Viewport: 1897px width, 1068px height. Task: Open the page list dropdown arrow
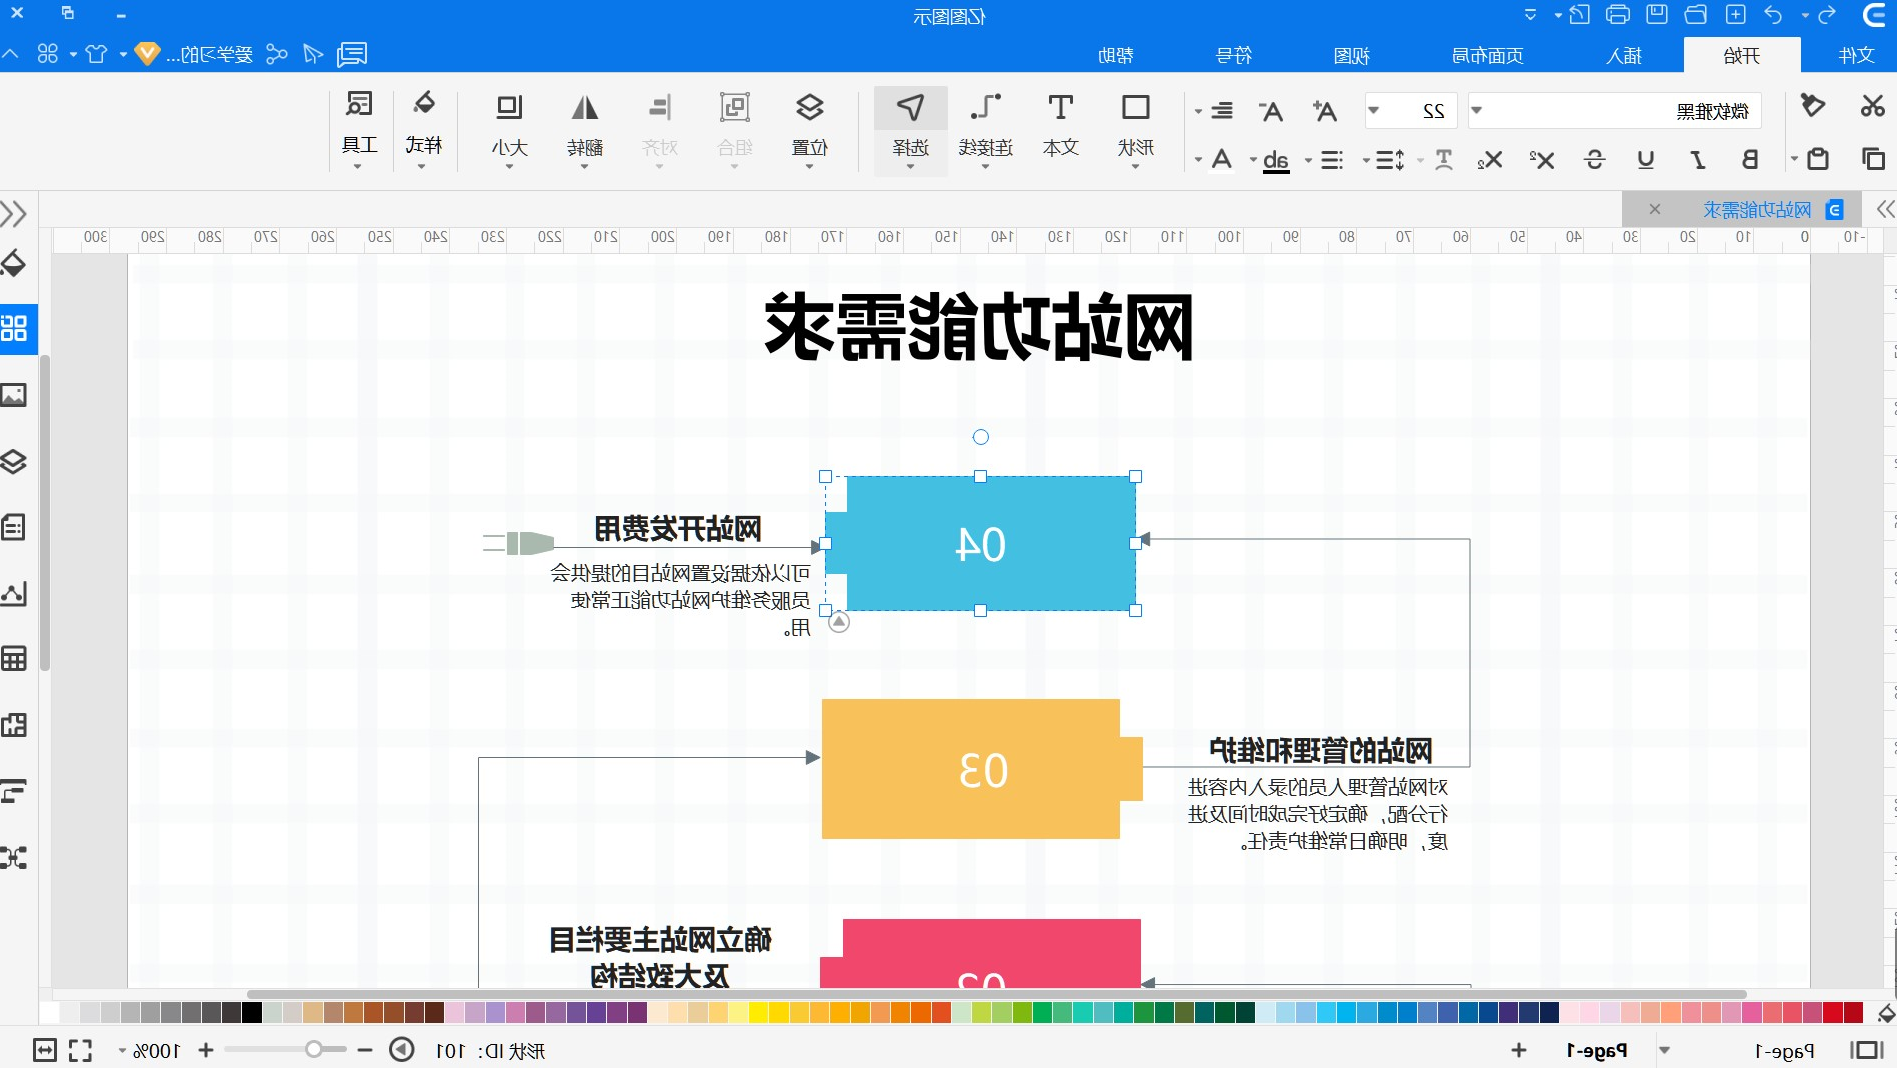point(1665,1050)
